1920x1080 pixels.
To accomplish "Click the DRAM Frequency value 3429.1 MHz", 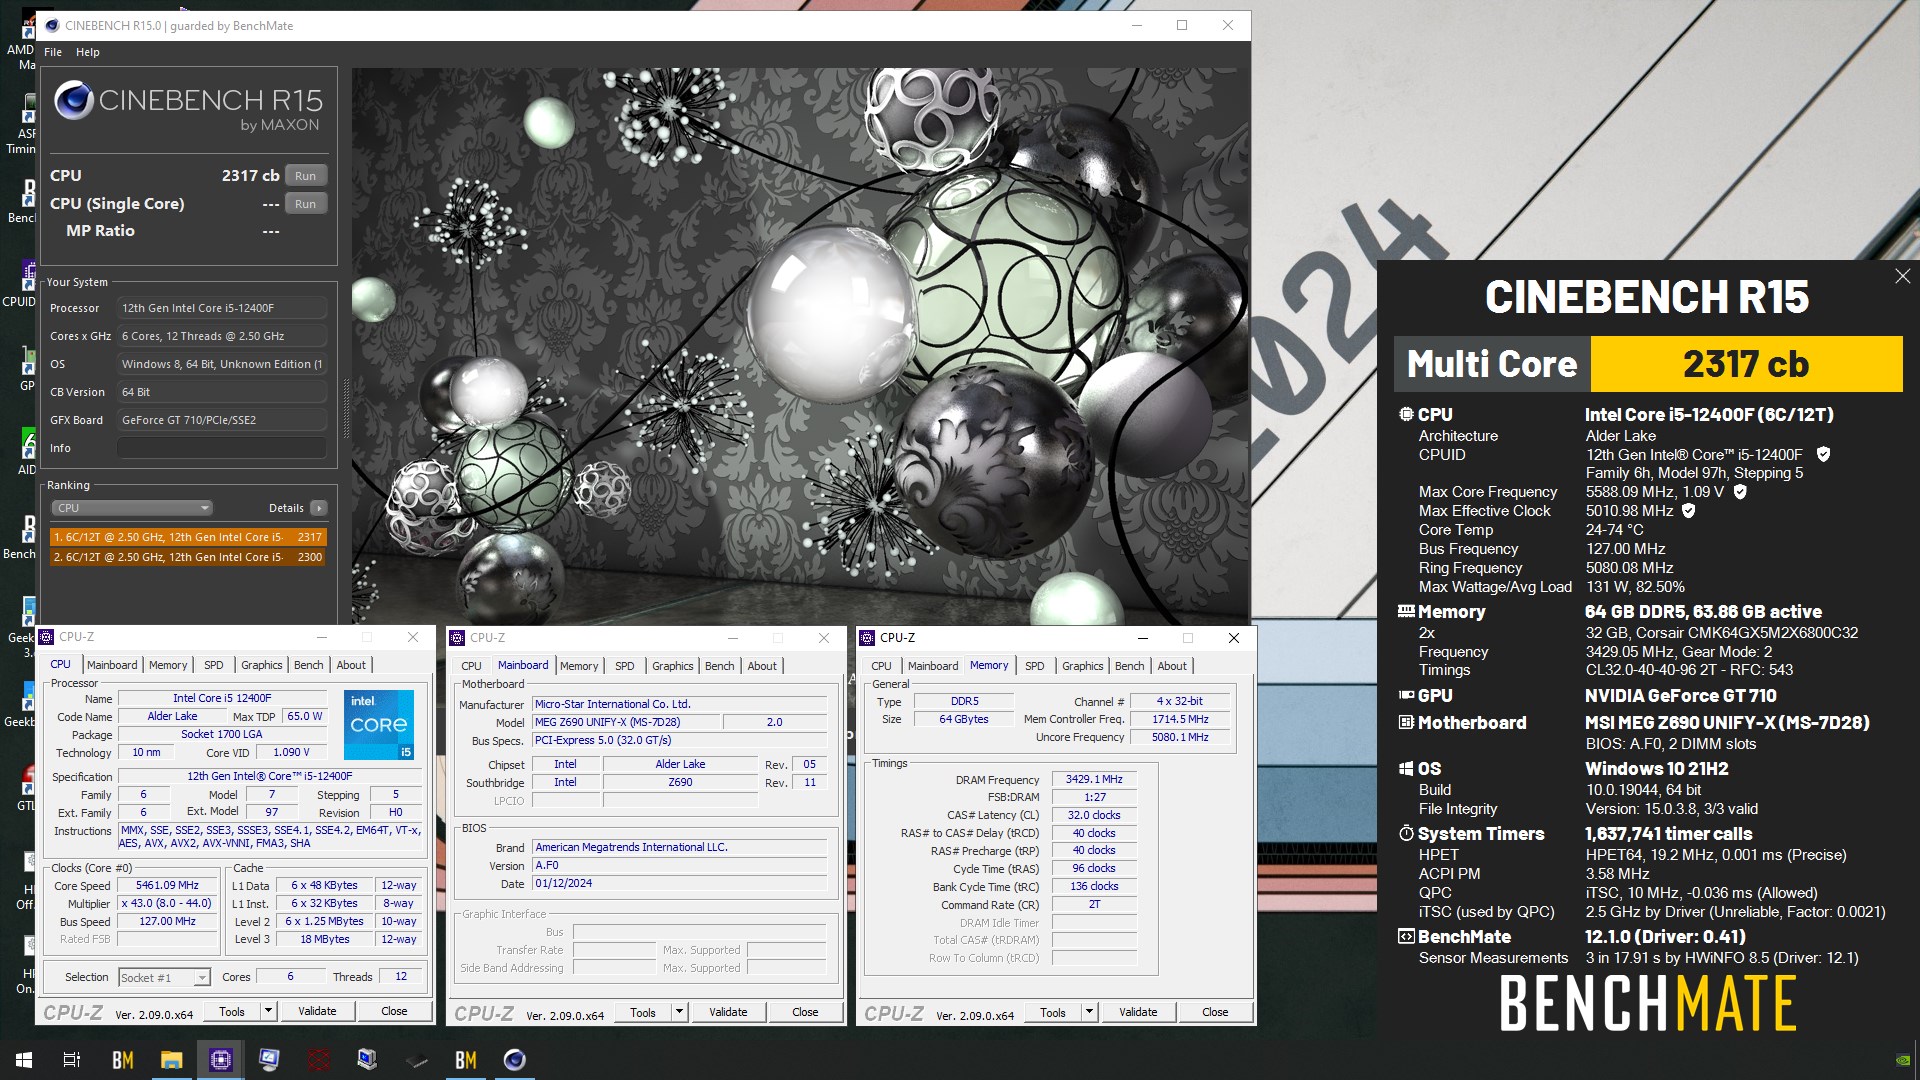I will (x=1094, y=780).
